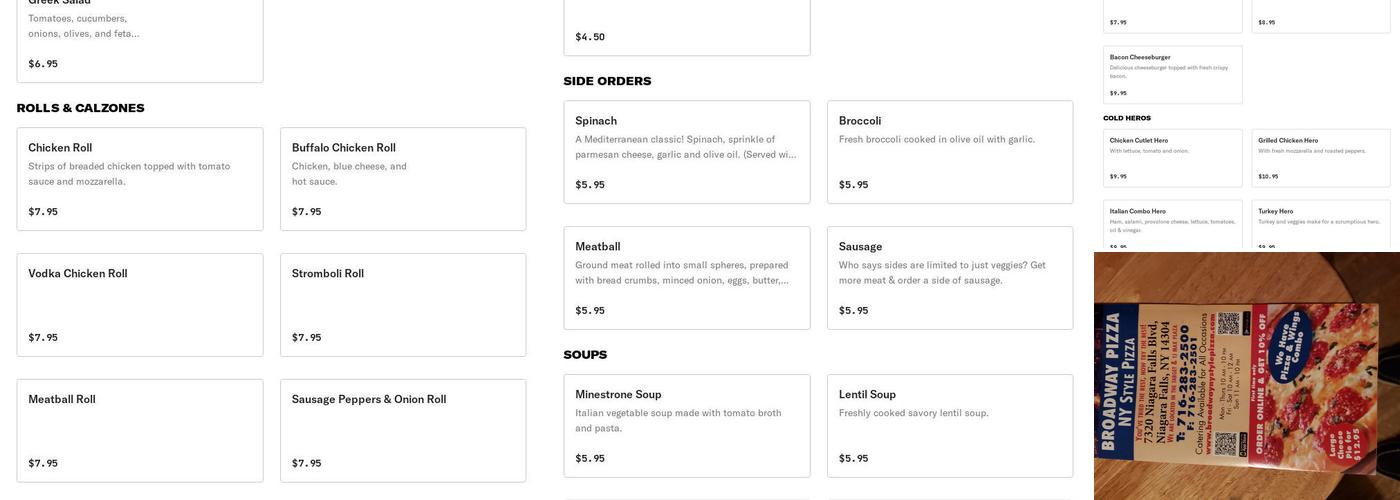Choose the Stromboli Roll item
Image resolution: width=1400 pixels, height=500 pixels.
click(x=403, y=304)
